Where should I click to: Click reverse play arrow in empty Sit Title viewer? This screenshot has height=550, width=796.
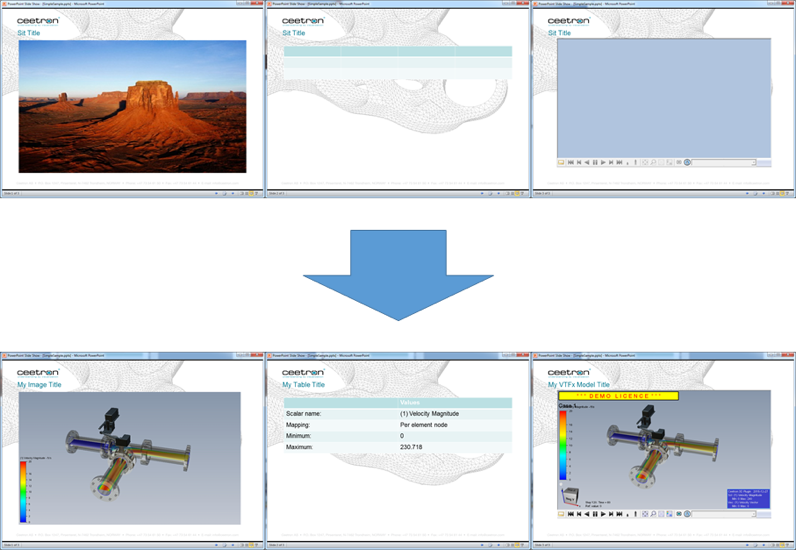click(586, 162)
